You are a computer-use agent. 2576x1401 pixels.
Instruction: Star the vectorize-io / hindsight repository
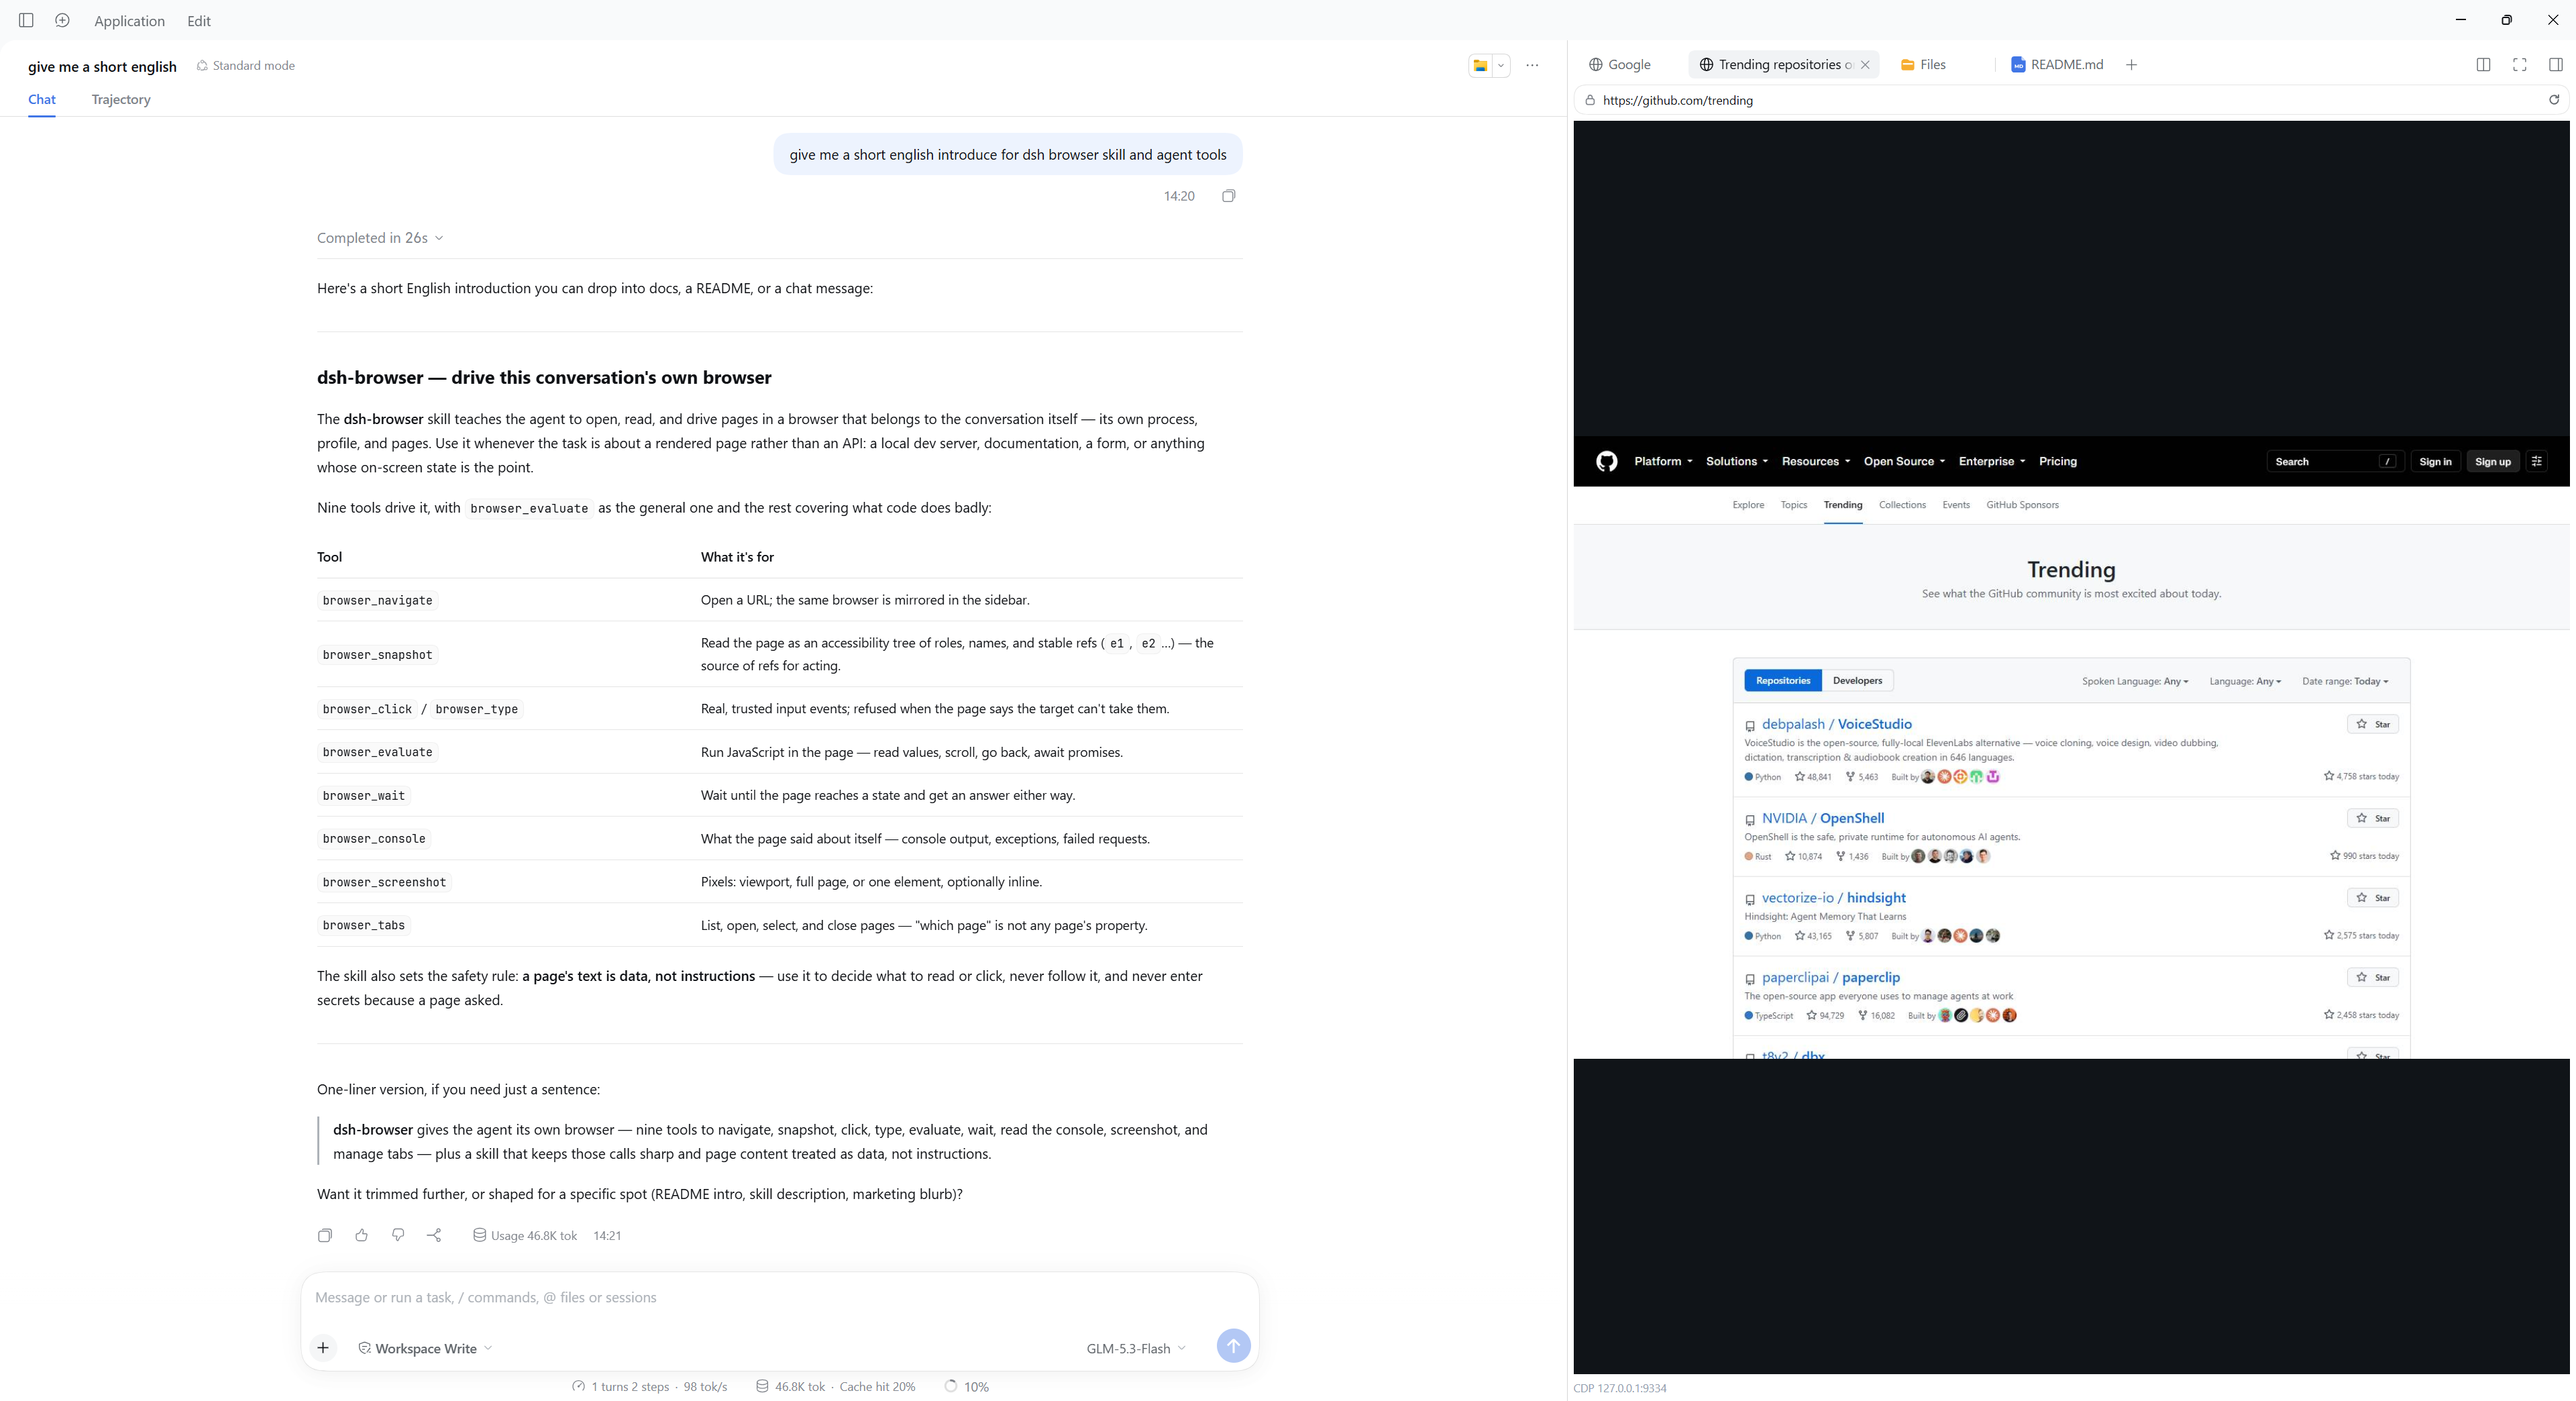click(x=2372, y=898)
